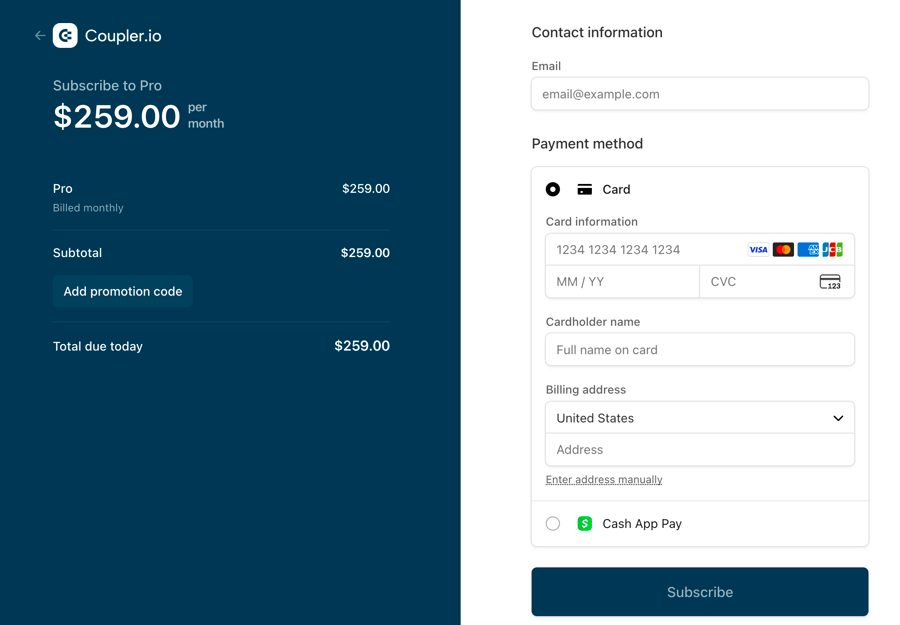Click the MM / YY expiry field
Screen dimensions: 900x625
pos(622,282)
